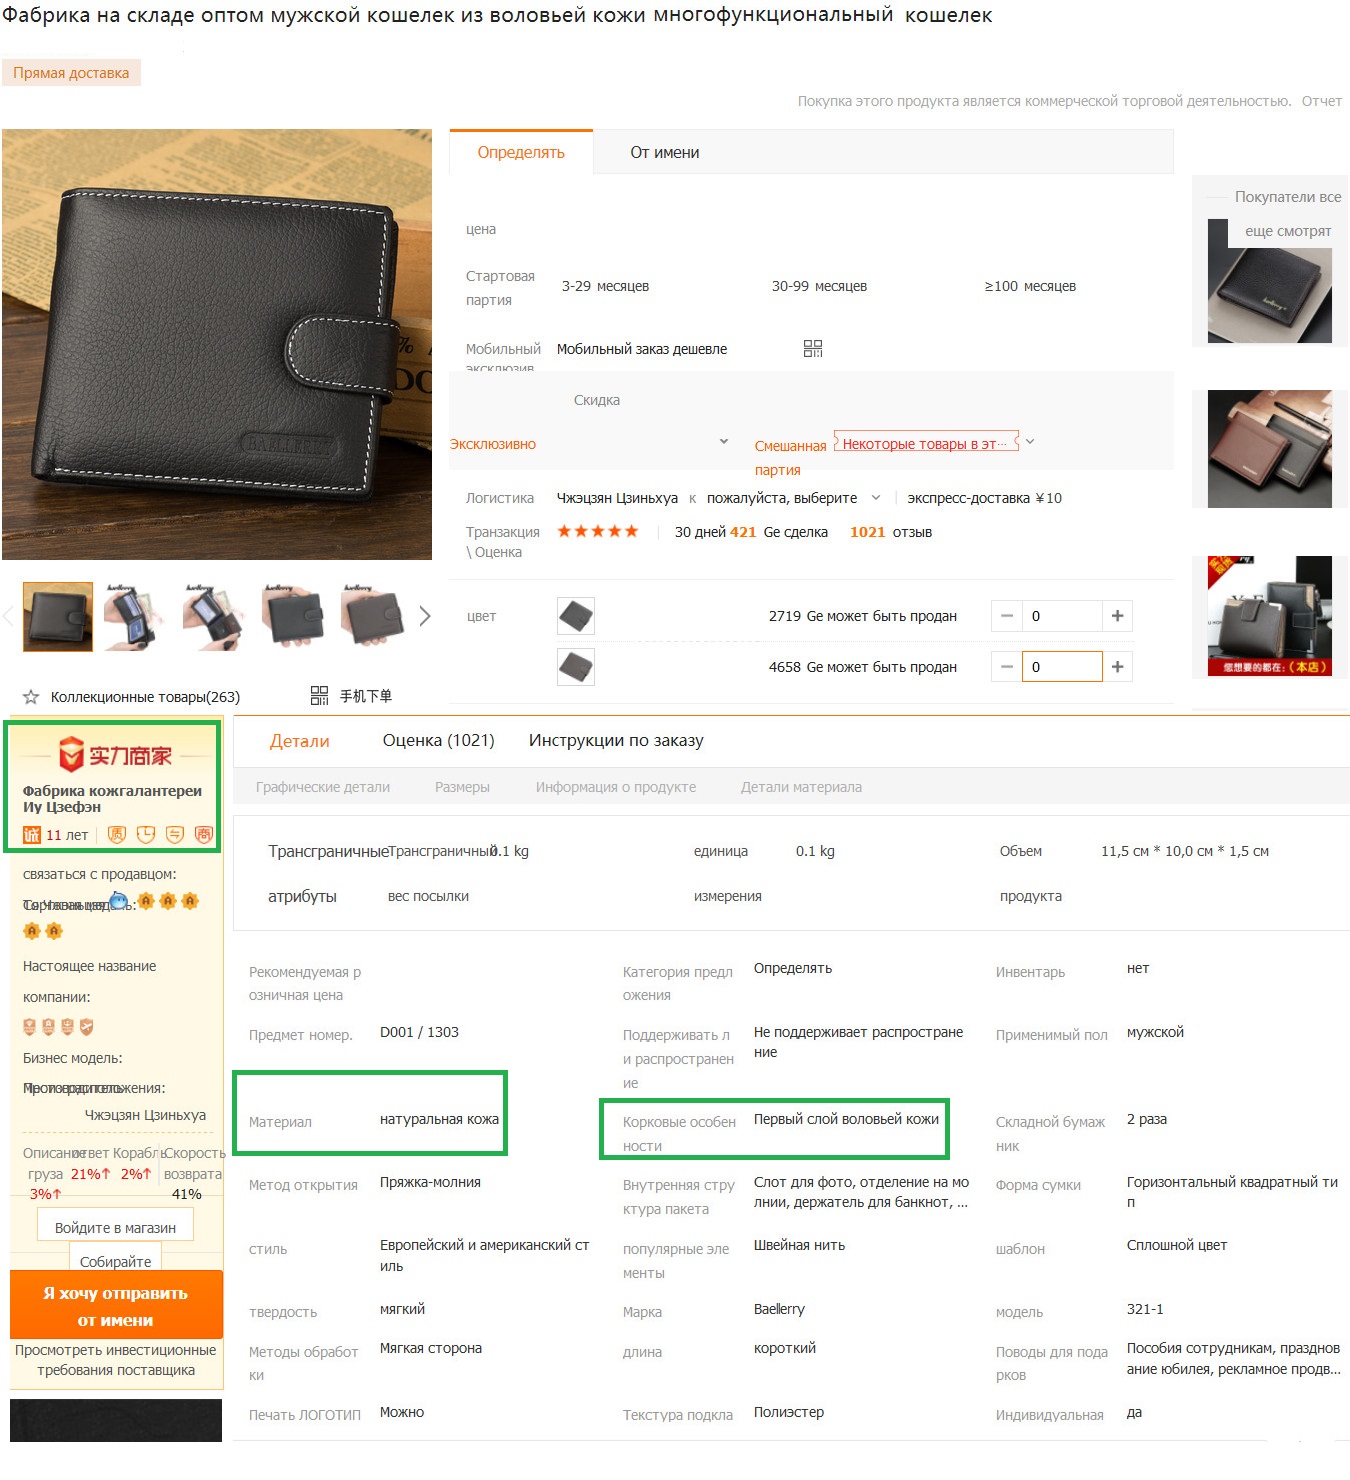Click the 实力商家 merchant badge logo
This screenshot has height=1480, width=1350.
pos(115,755)
